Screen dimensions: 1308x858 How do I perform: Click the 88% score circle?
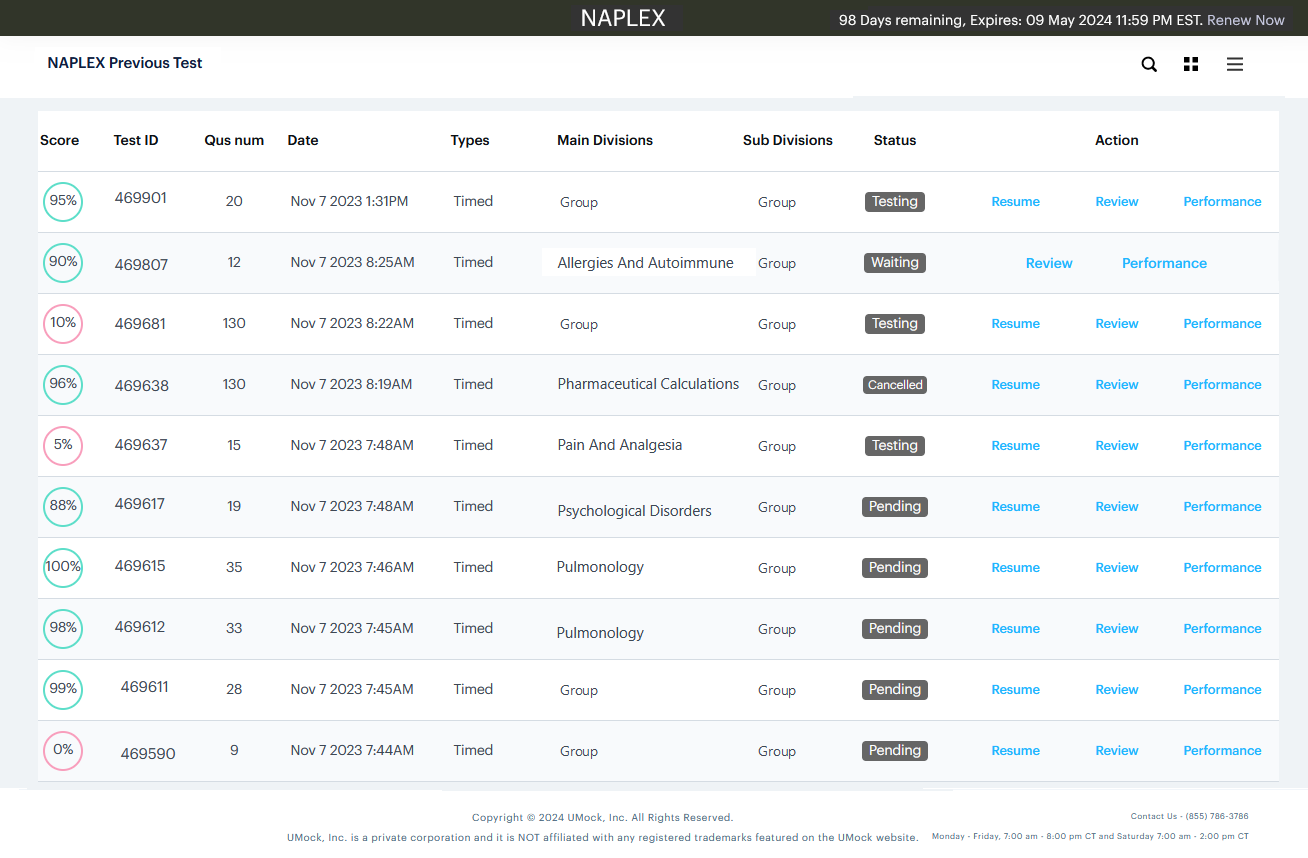point(63,506)
